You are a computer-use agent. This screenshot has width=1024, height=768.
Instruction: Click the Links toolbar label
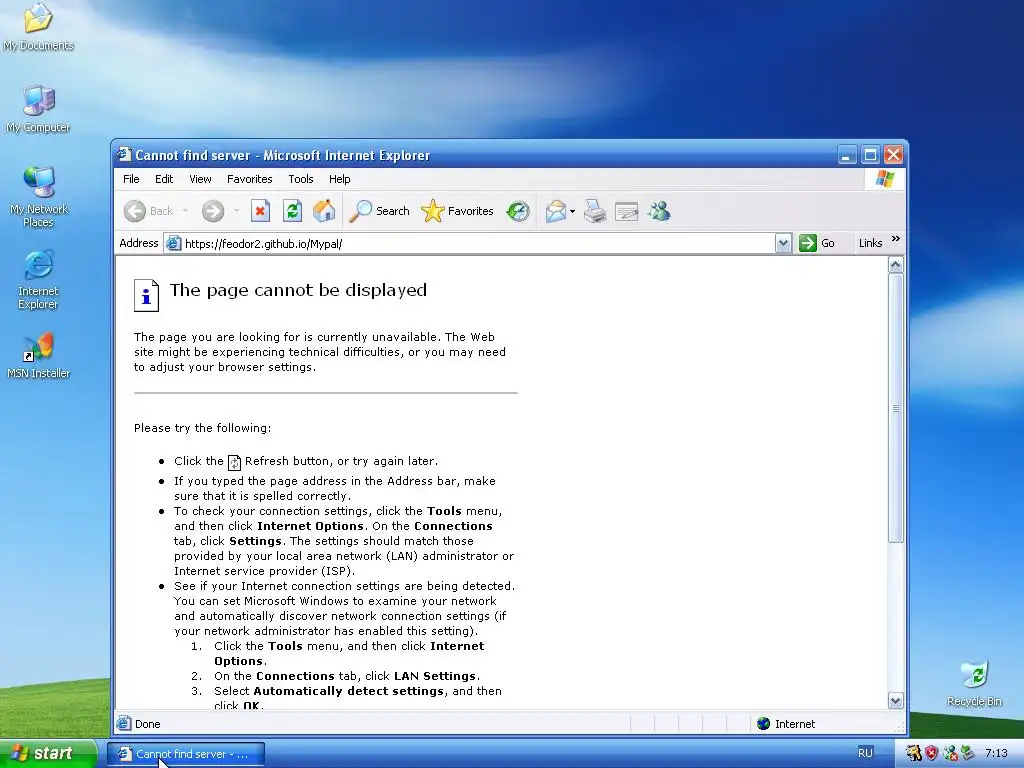(871, 243)
